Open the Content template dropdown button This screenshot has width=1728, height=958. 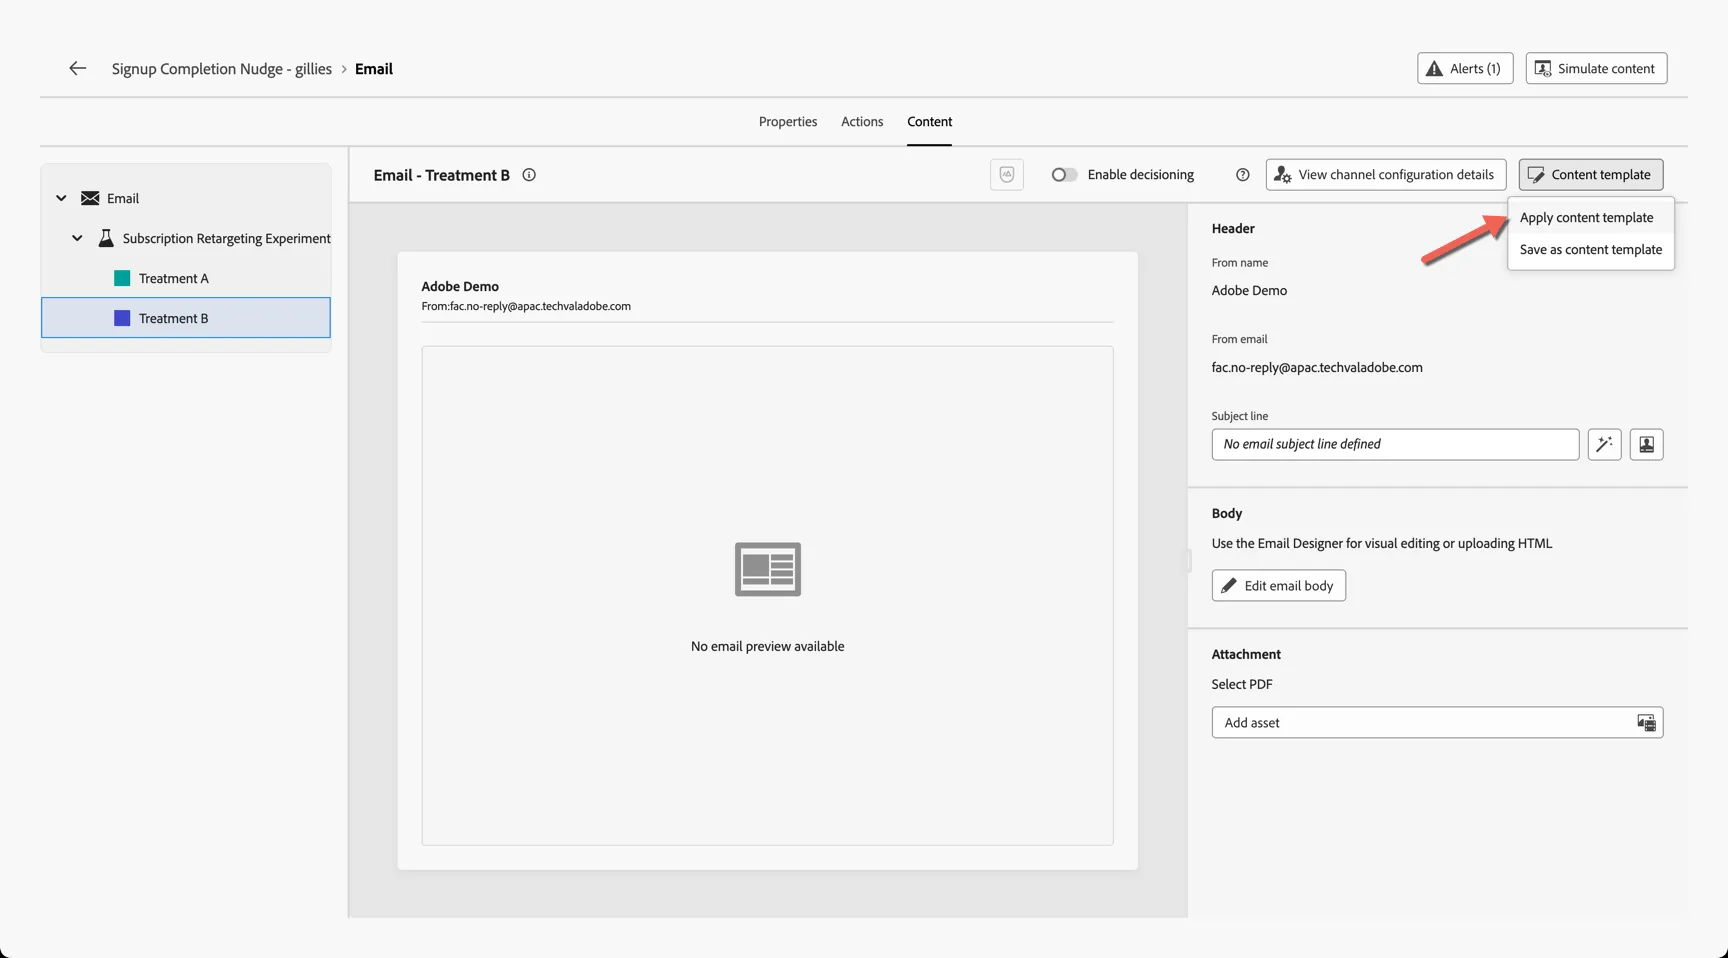tap(1591, 174)
